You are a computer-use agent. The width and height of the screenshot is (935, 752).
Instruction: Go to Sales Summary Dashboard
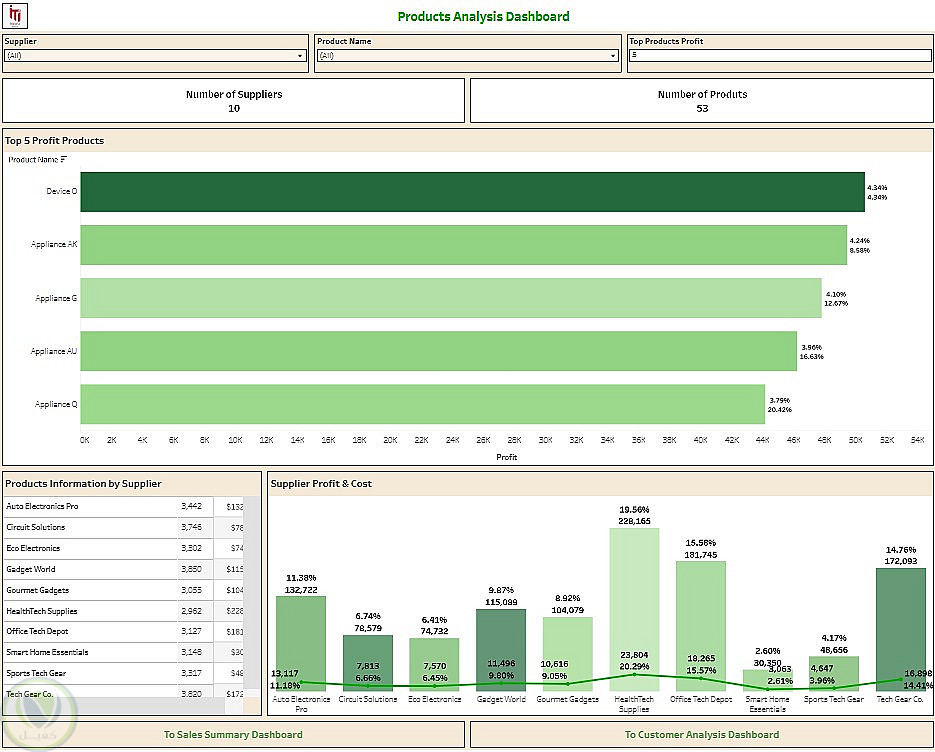coord(234,735)
